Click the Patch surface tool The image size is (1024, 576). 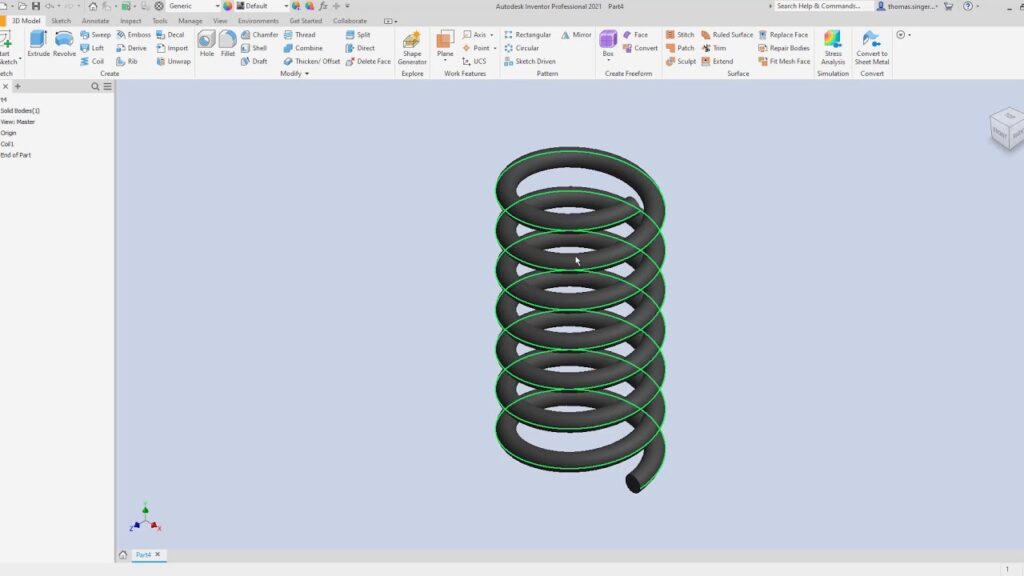[x=680, y=48]
